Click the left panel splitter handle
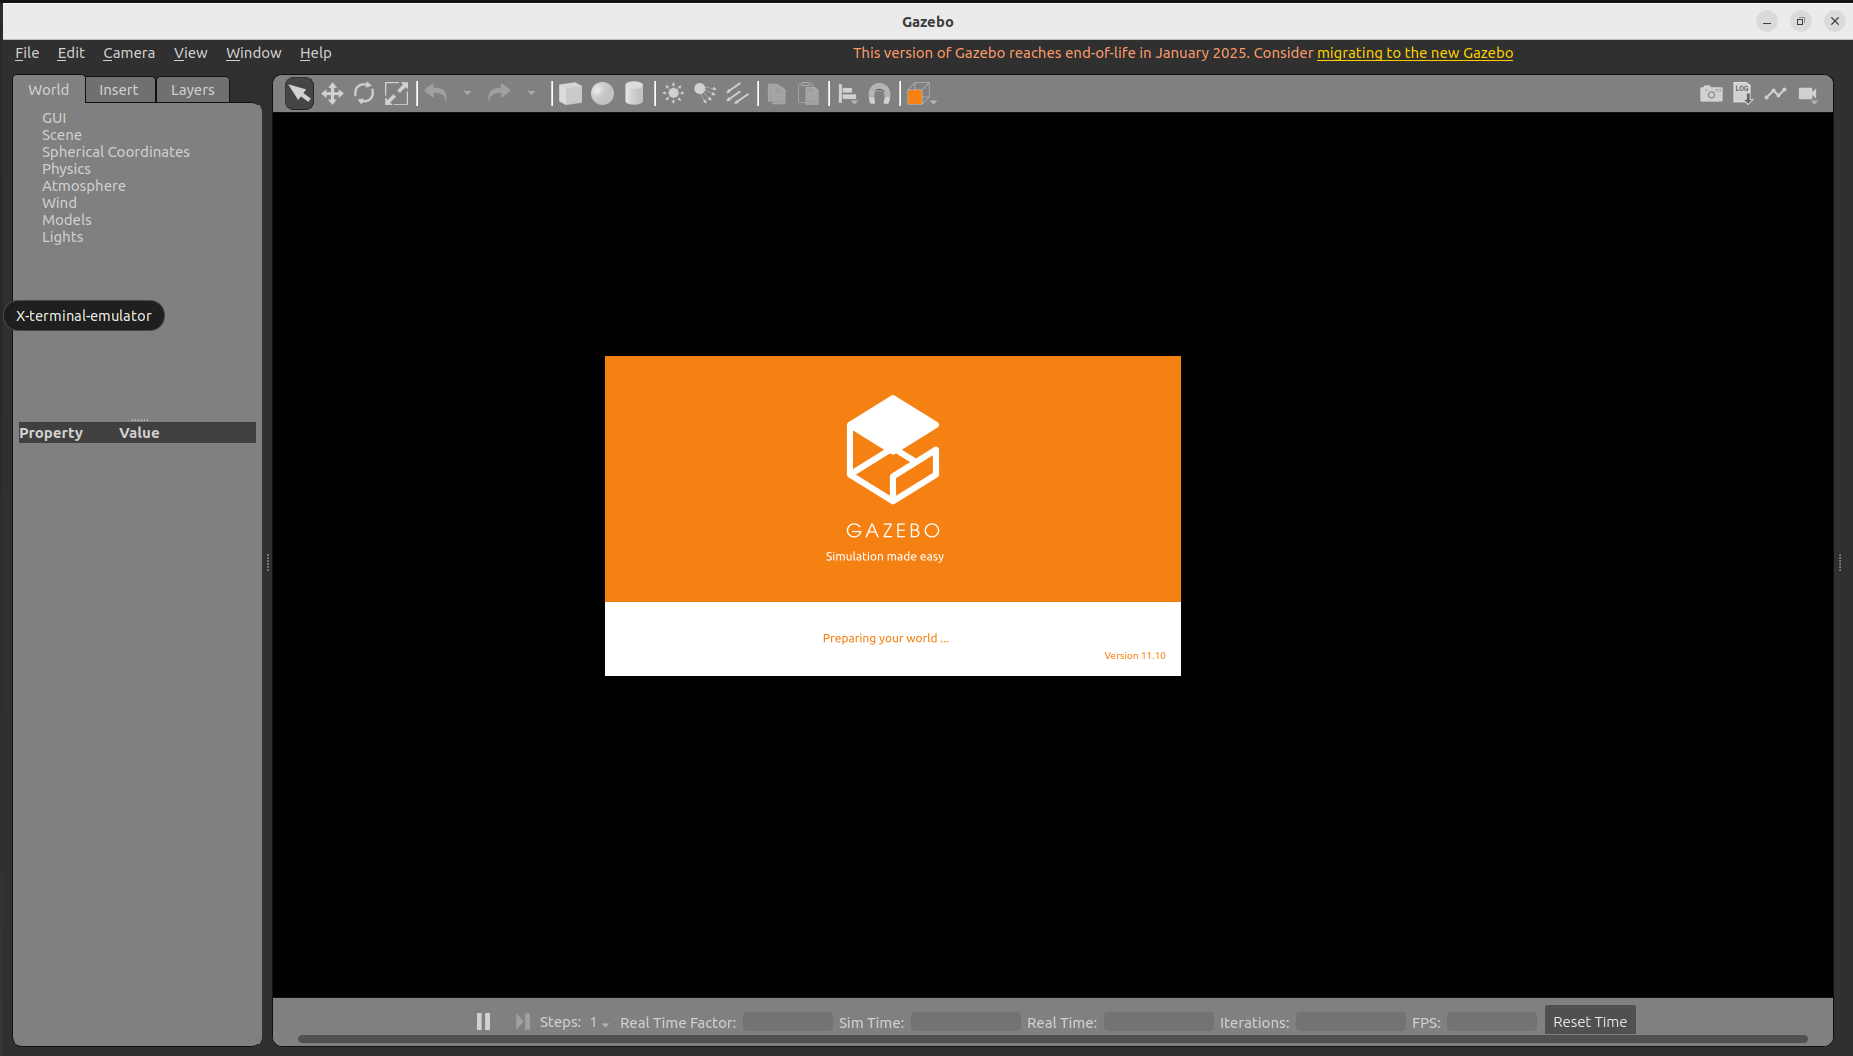The width and height of the screenshot is (1853, 1056). click(x=268, y=563)
